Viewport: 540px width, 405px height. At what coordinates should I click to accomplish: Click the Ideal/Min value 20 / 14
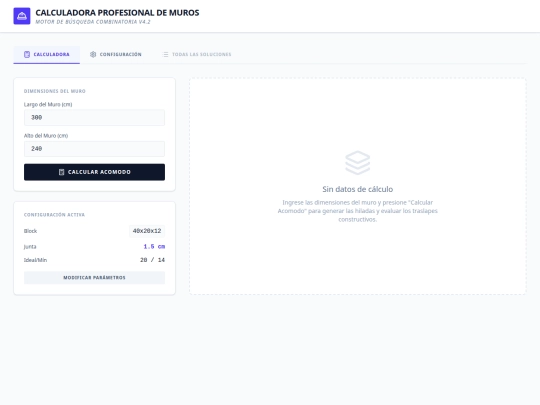click(x=152, y=260)
